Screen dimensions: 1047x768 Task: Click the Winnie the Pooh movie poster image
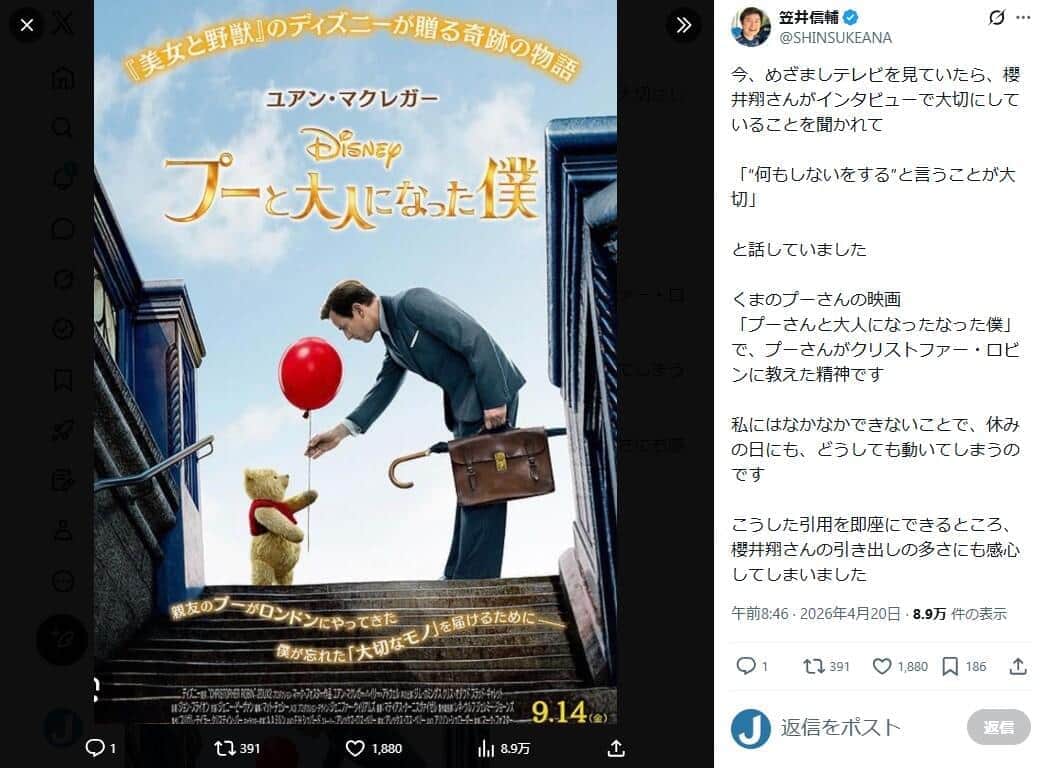click(355, 362)
